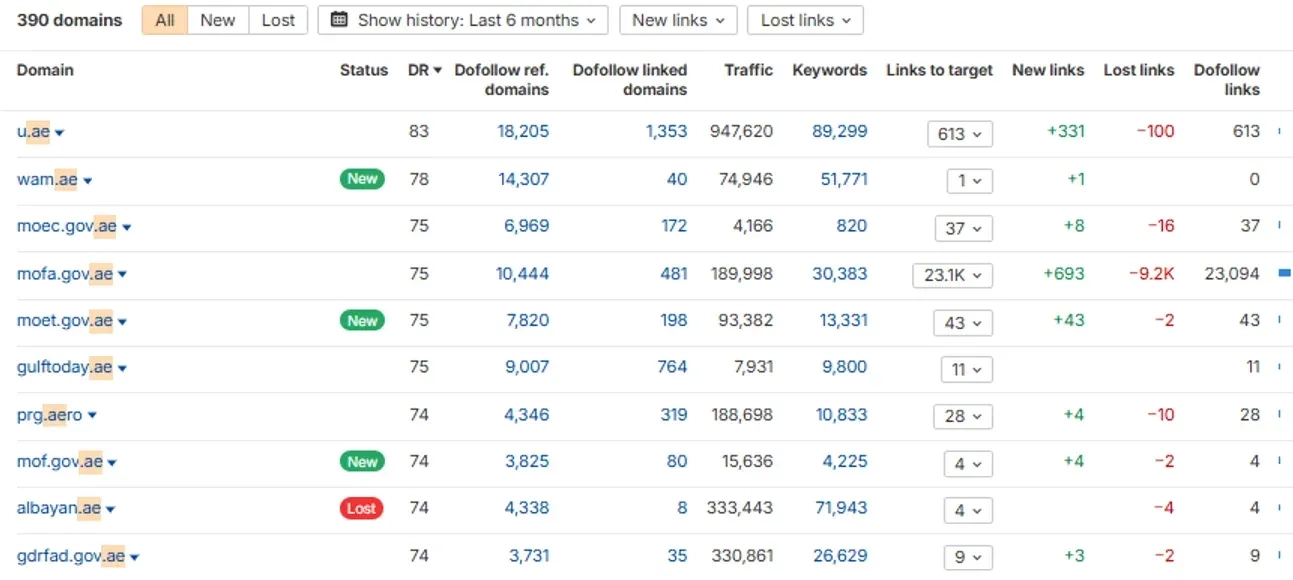This screenshot has height=580, width=1293.
Task: Click New status badge for mof.gov.ae
Action: [x=362, y=462]
